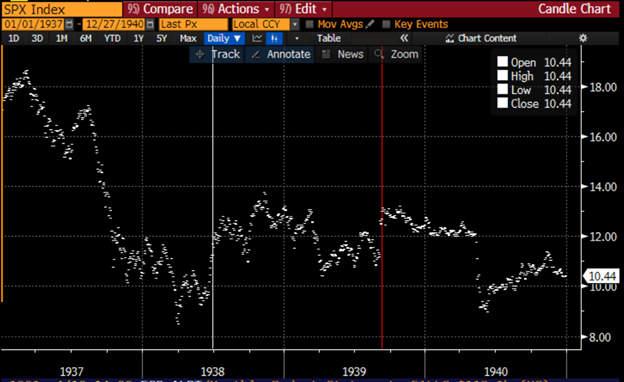The image size is (624, 382).
Task: Click the Annotate pencil icon
Action: [256, 55]
